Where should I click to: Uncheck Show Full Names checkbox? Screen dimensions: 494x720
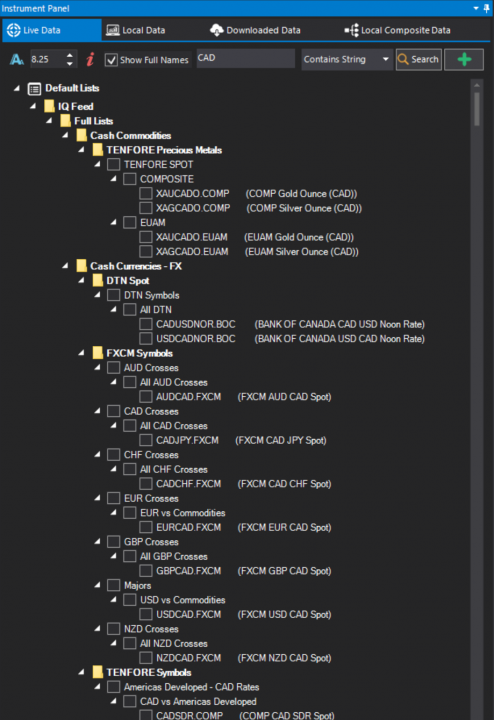tap(111, 60)
